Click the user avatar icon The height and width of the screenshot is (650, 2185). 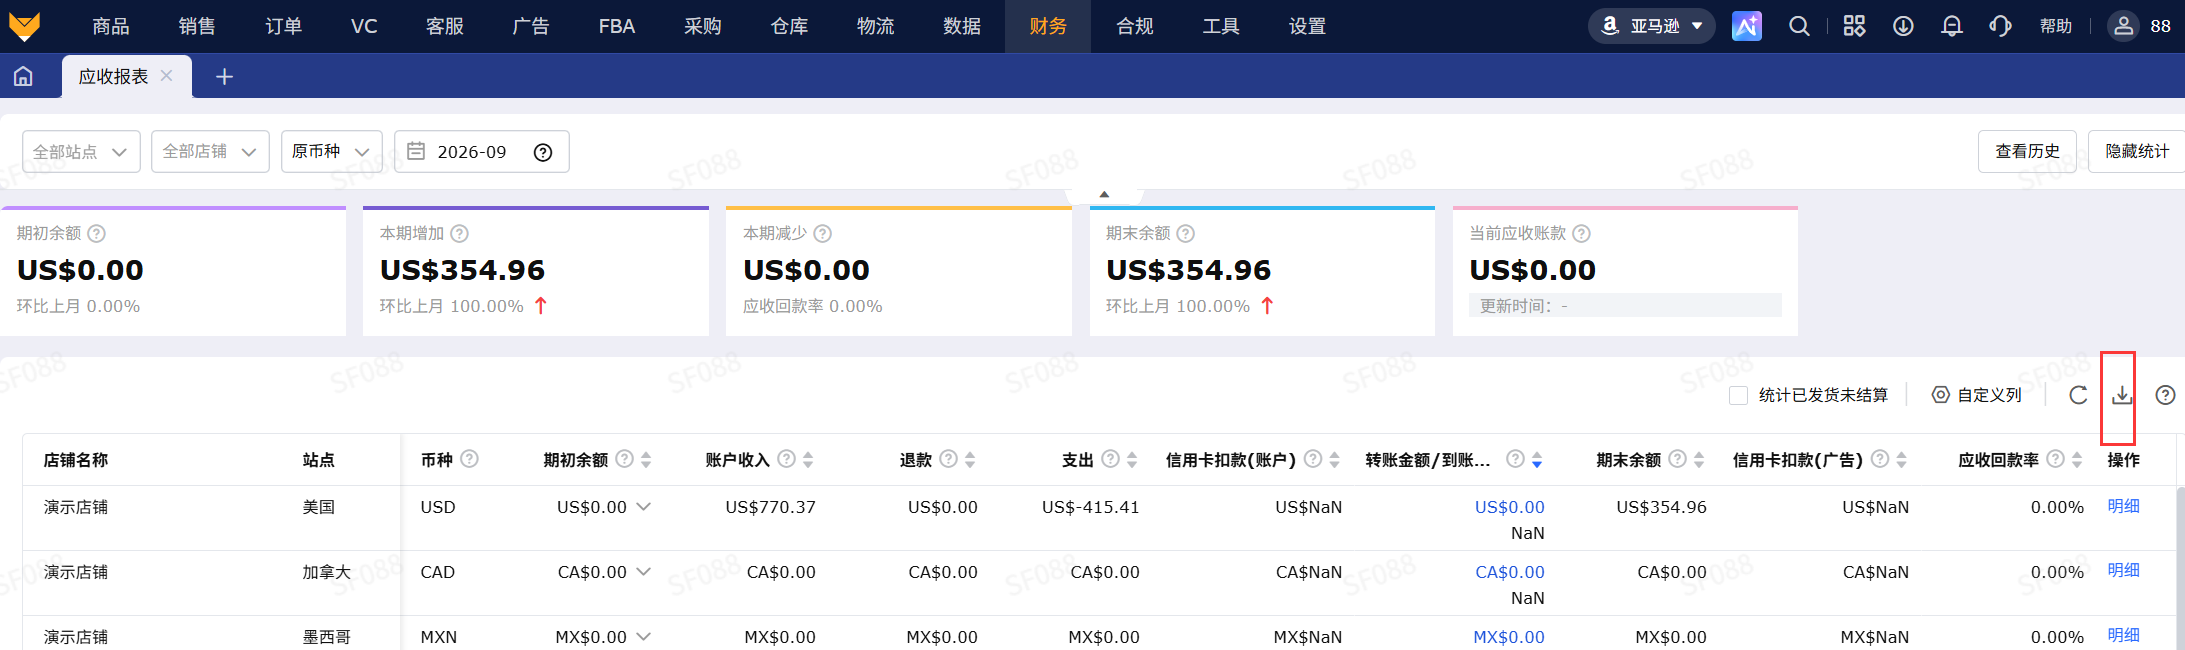pyautogui.click(x=2122, y=26)
